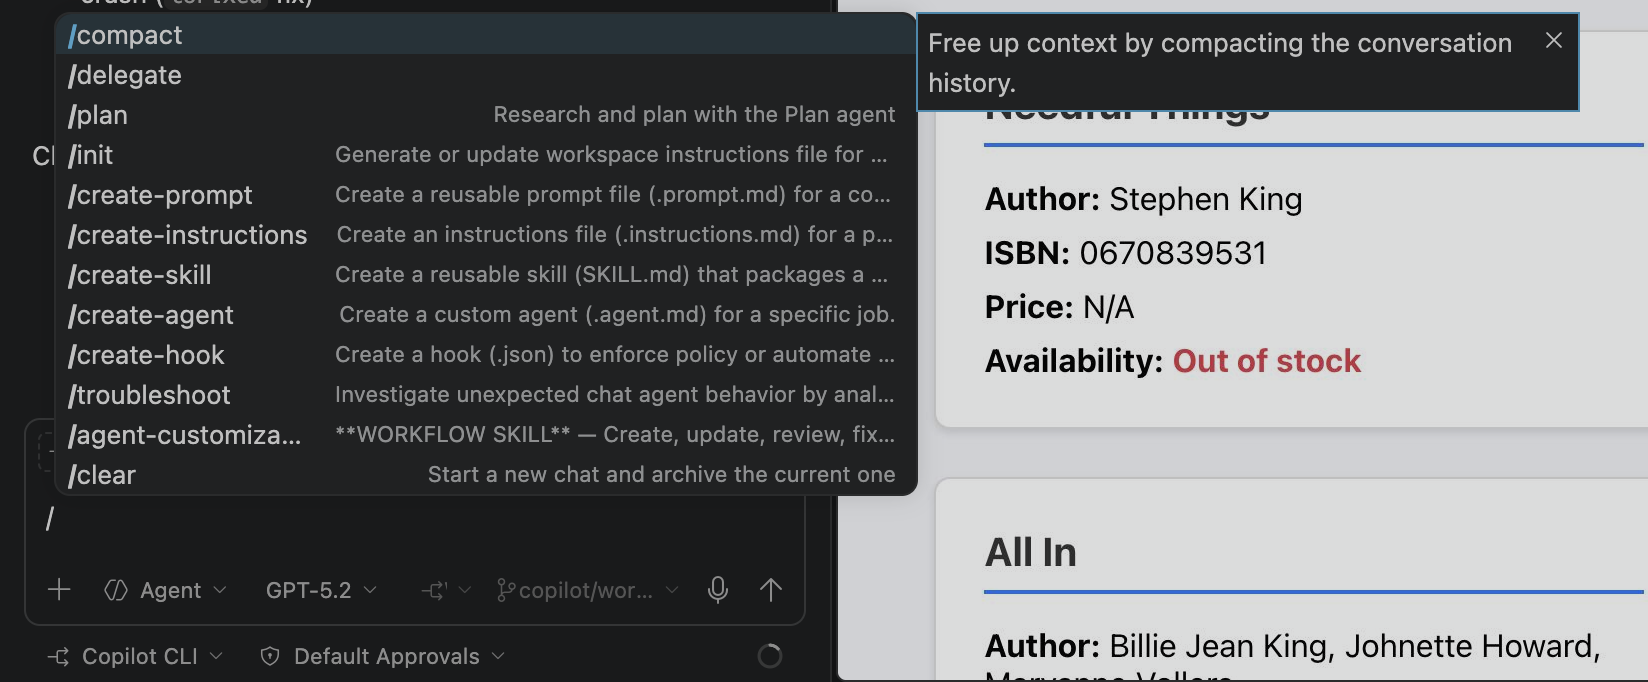Image resolution: width=1648 pixels, height=682 pixels.
Task: Open the GPT-5.2 model picker
Action: 321,590
